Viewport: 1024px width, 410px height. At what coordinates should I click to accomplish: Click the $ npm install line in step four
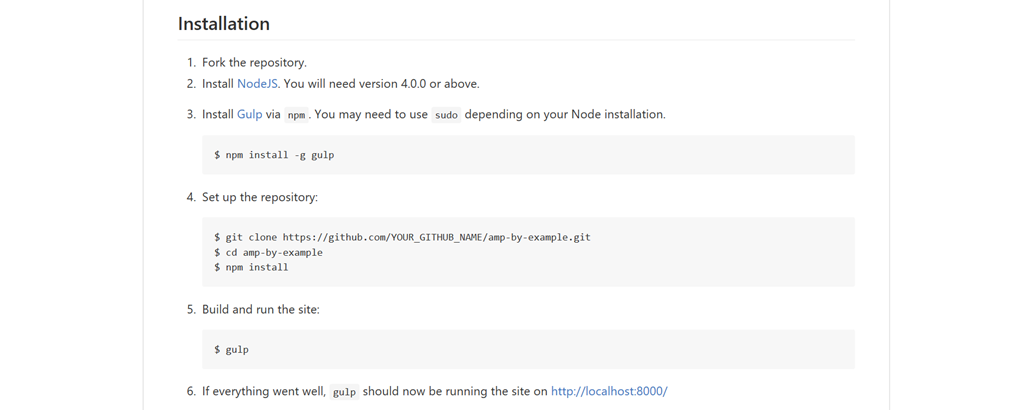[251, 267]
